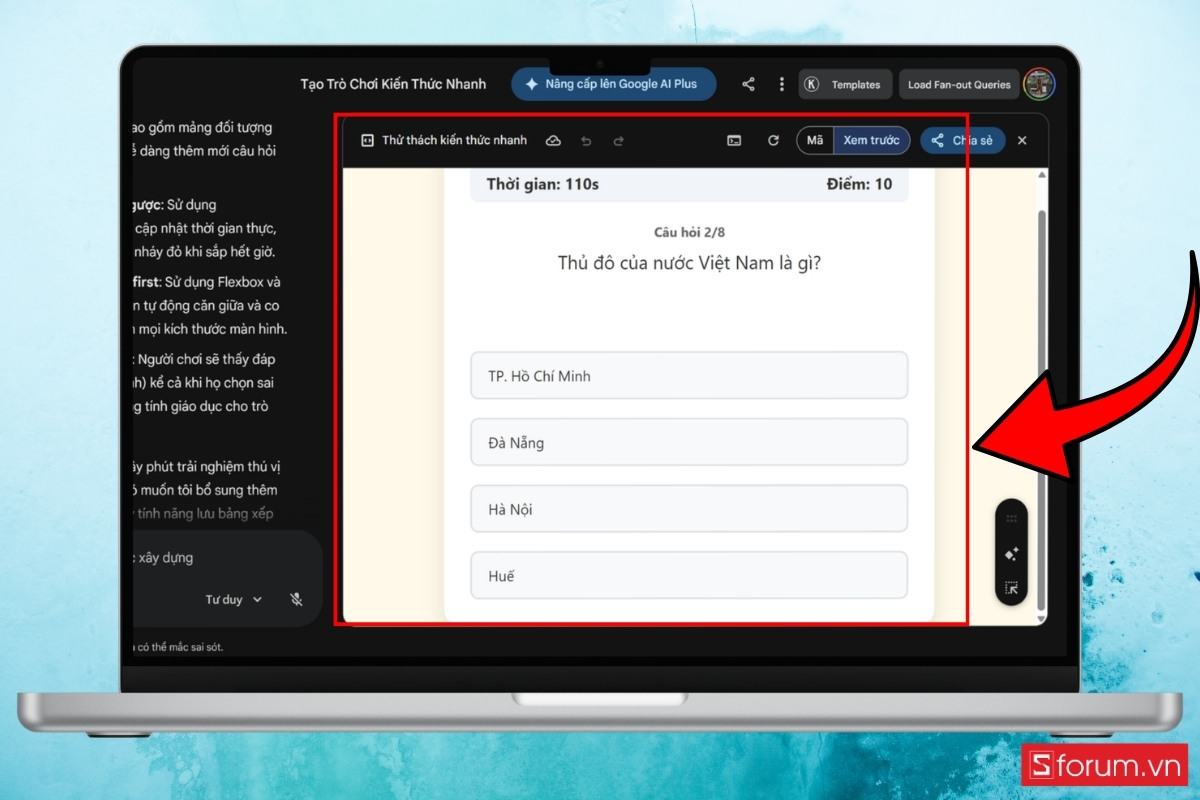Redo the canvas change
Image resolution: width=1200 pixels, height=800 pixels.
click(618, 141)
